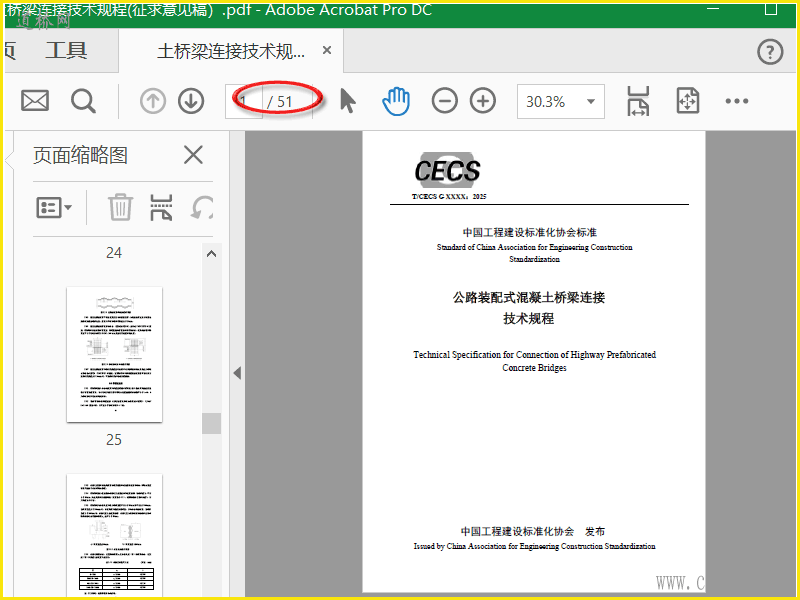
Task: Select the thumbnail below page 25
Action: 114,534
